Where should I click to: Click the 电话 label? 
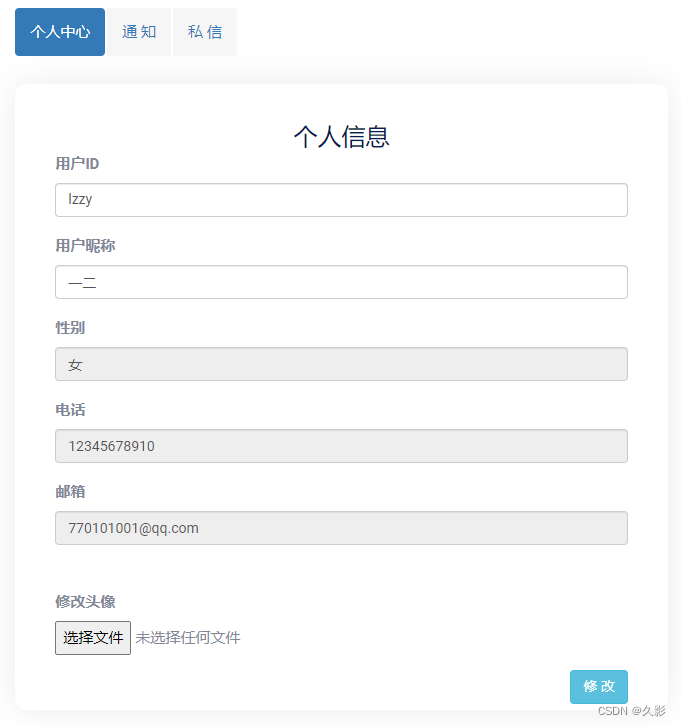coord(70,409)
